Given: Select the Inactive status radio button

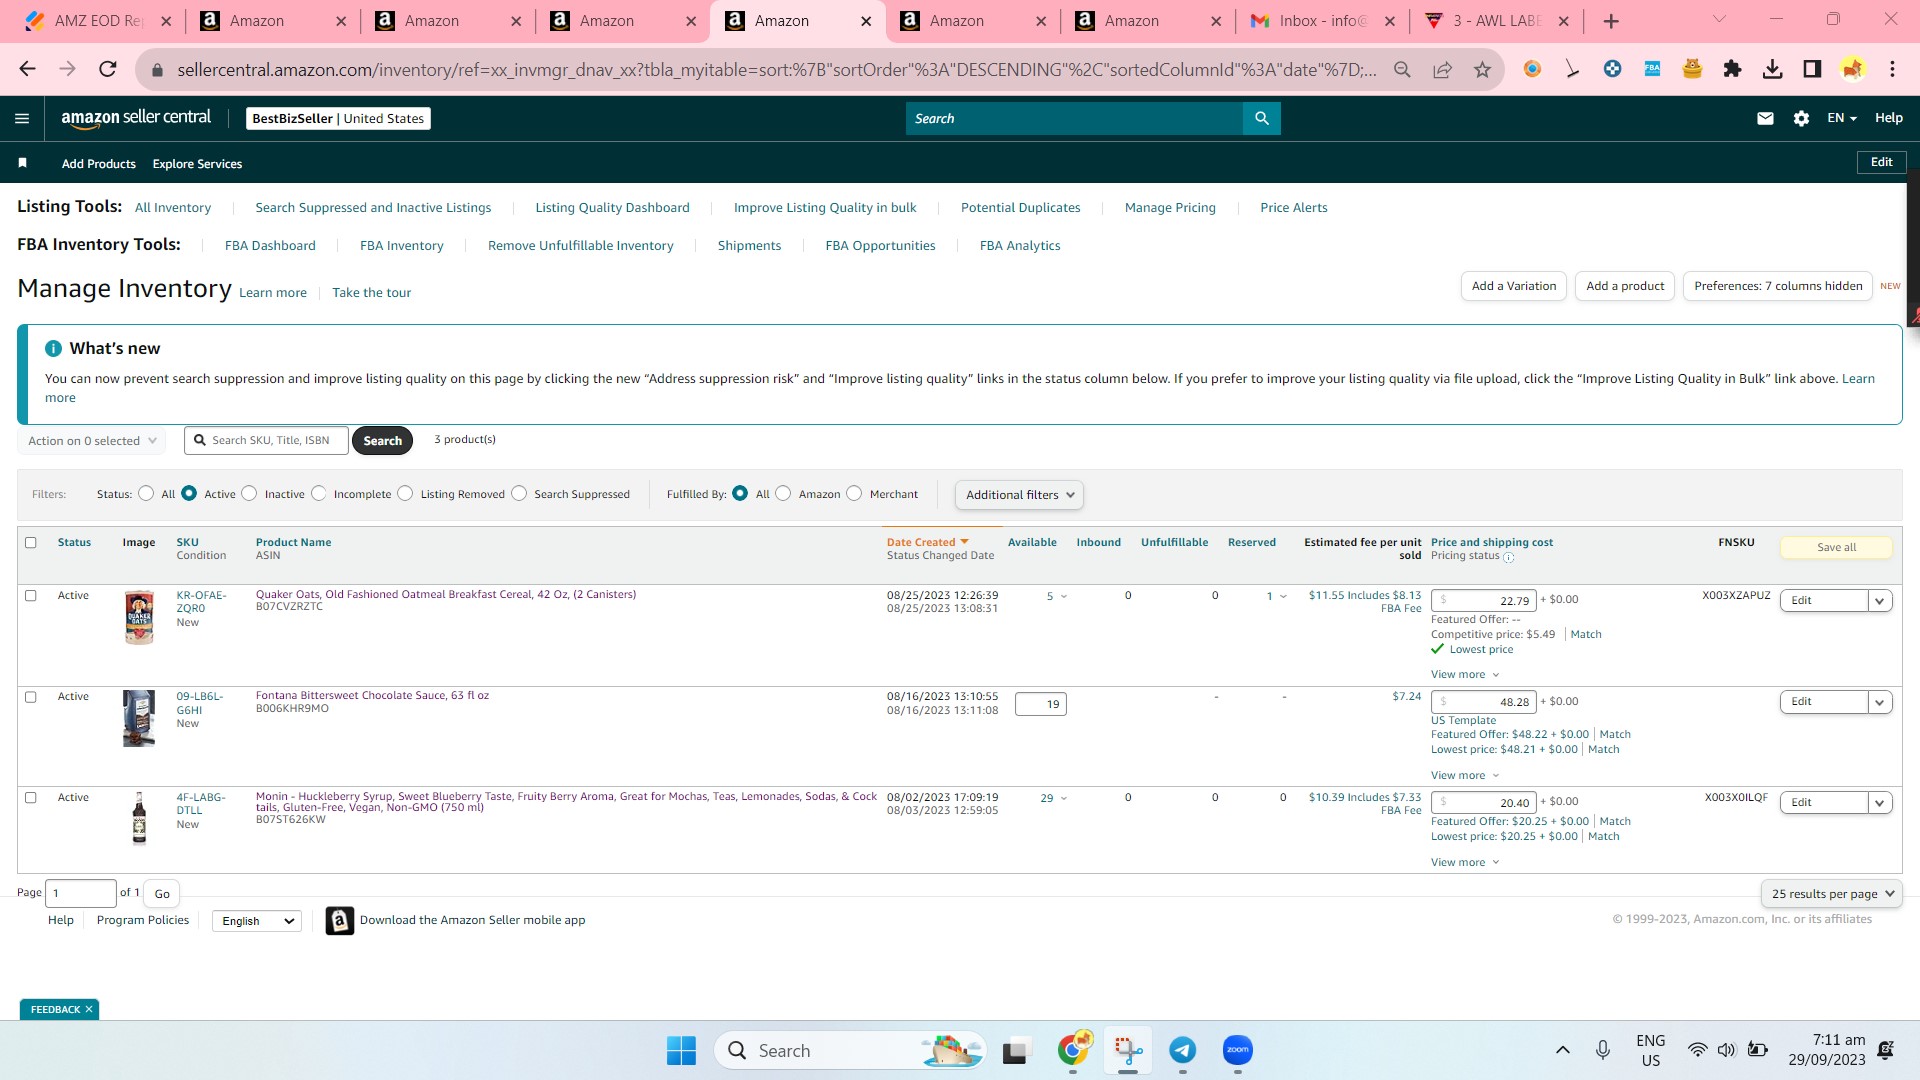Looking at the screenshot, I should pyautogui.click(x=250, y=493).
